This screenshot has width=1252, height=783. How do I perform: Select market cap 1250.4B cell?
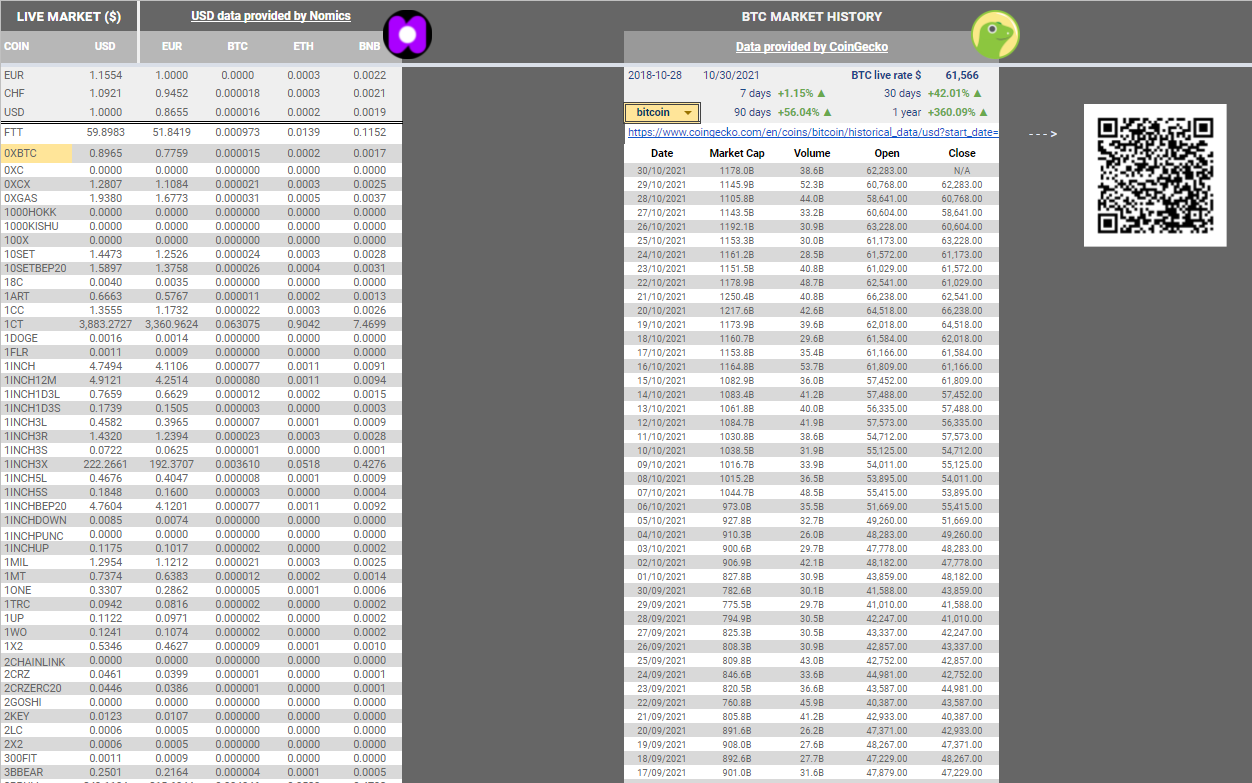click(737, 297)
